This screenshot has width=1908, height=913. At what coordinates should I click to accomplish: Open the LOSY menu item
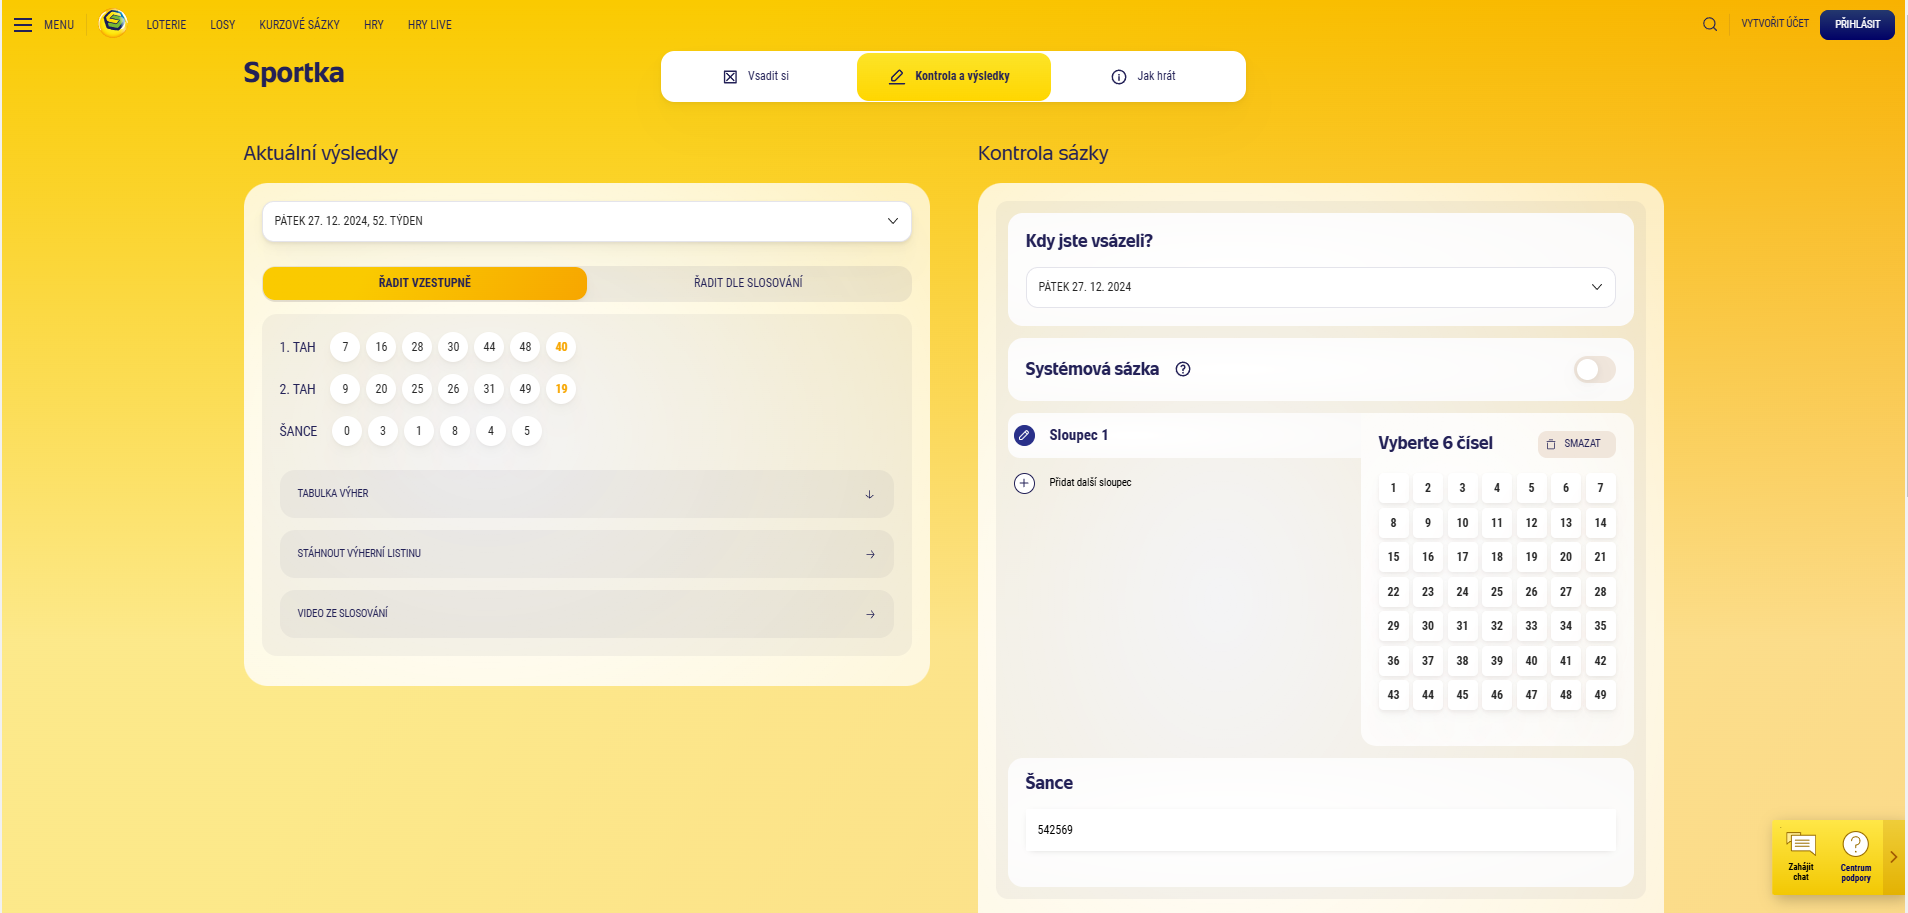(223, 25)
